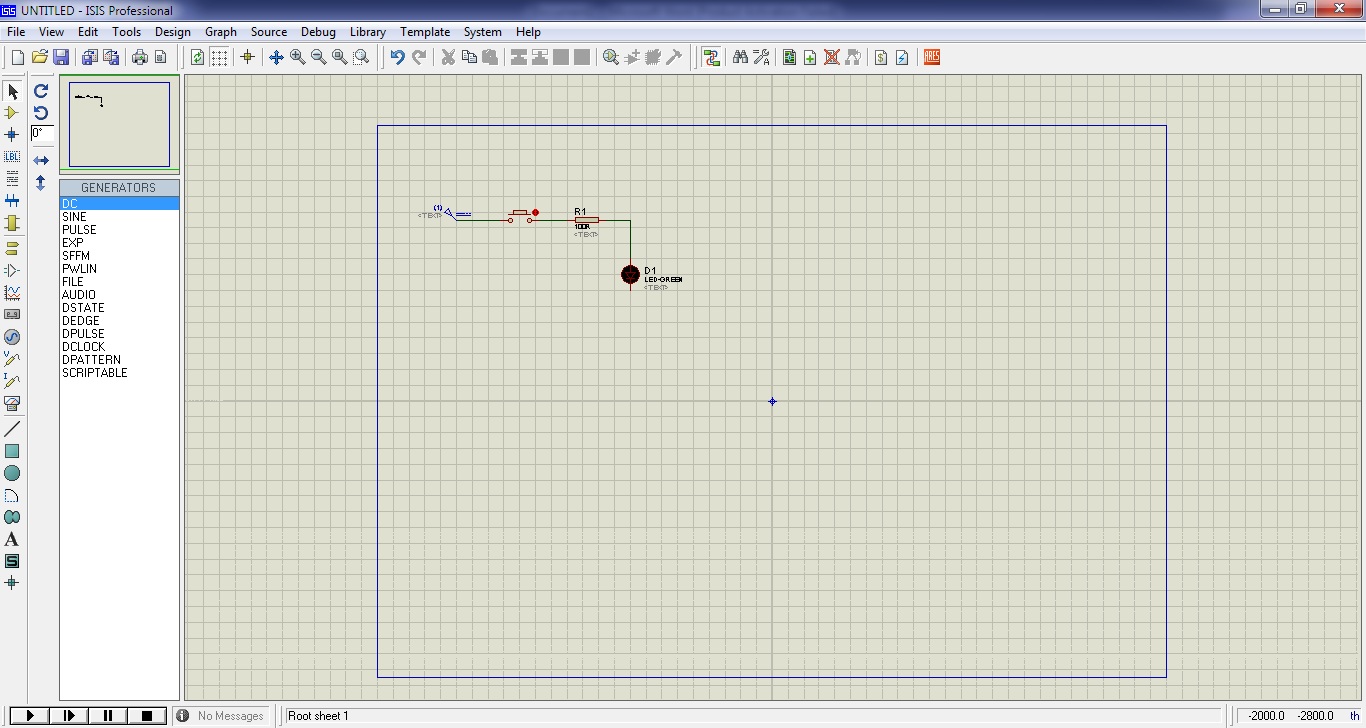Open ARES for PCB layout

point(931,57)
